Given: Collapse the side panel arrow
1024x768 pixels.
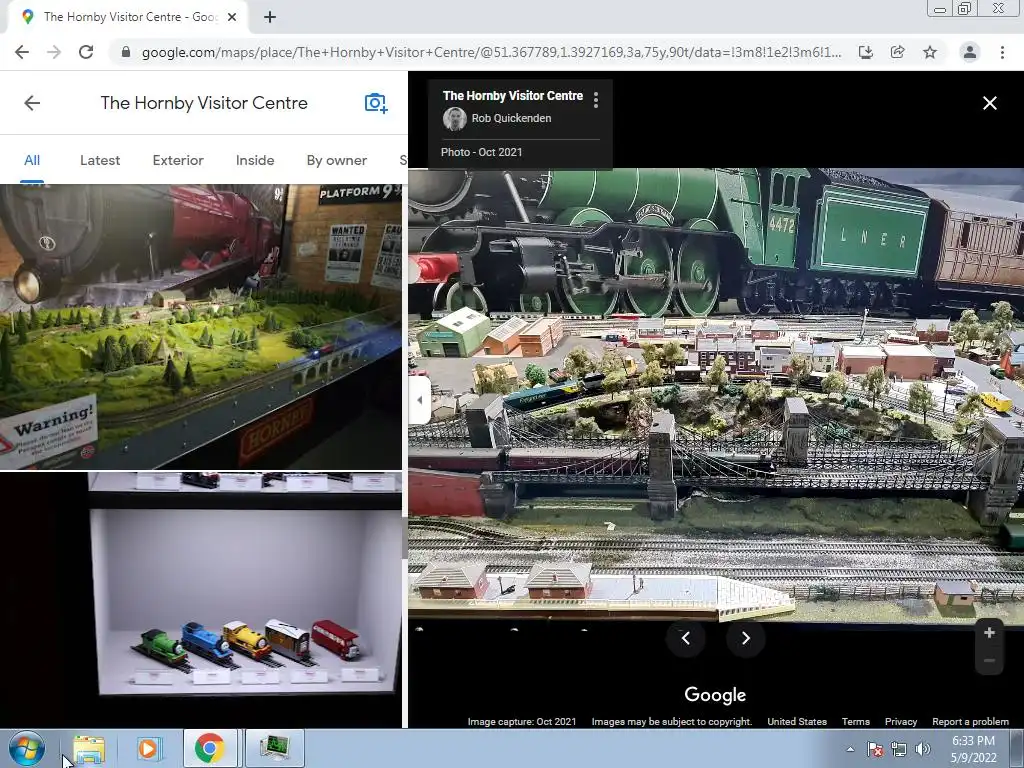Looking at the screenshot, I should [x=419, y=400].
